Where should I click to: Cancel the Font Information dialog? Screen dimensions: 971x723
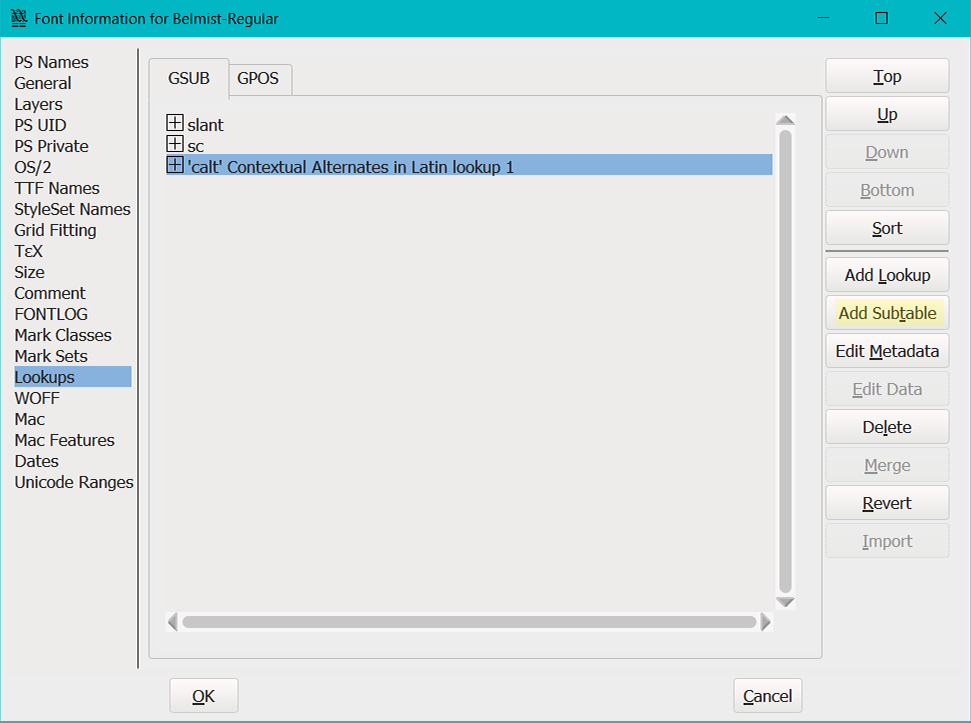pos(767,696)
